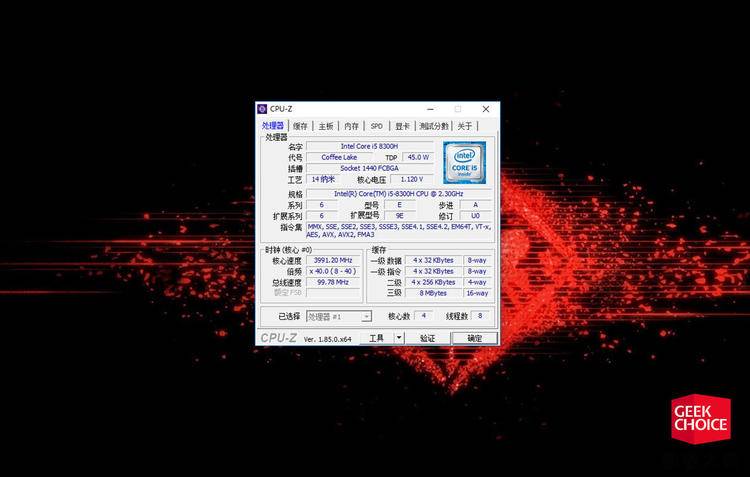Open the 主板 tab
Image resolution: width=750 pixels, height=477 pixels.
(x=326, y=126)
